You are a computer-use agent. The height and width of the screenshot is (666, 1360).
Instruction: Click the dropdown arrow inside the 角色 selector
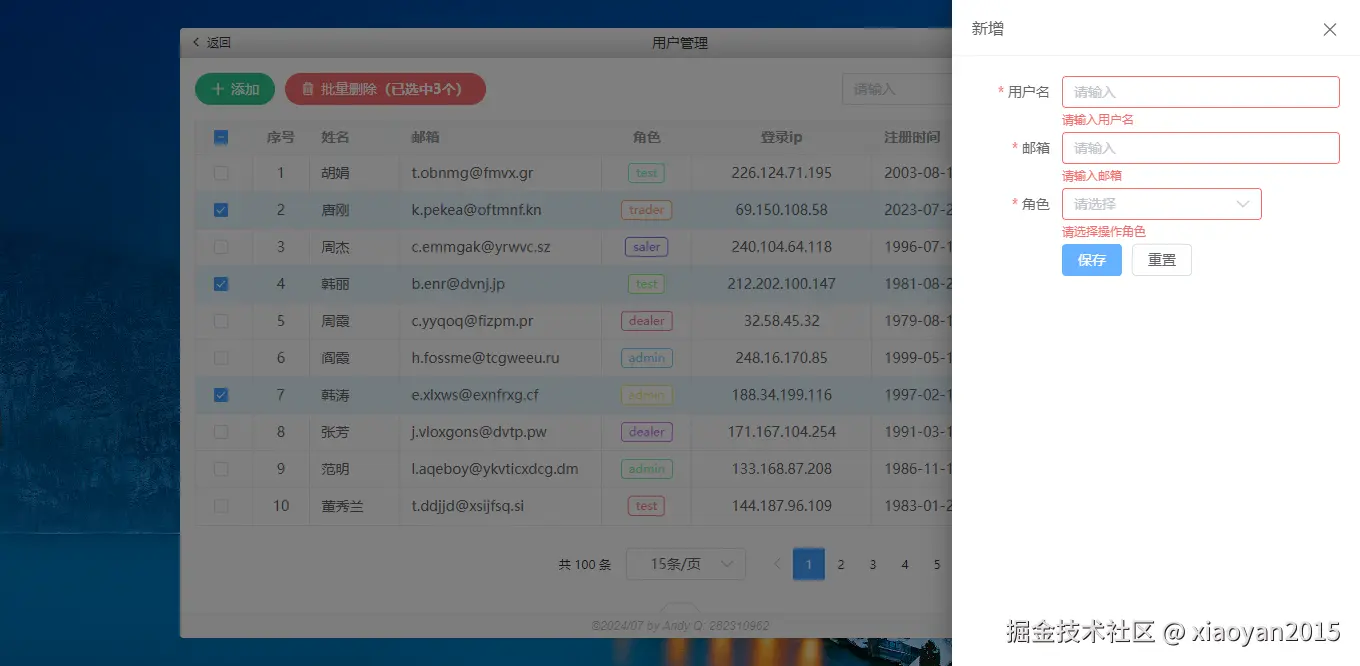coord(1245,204)
